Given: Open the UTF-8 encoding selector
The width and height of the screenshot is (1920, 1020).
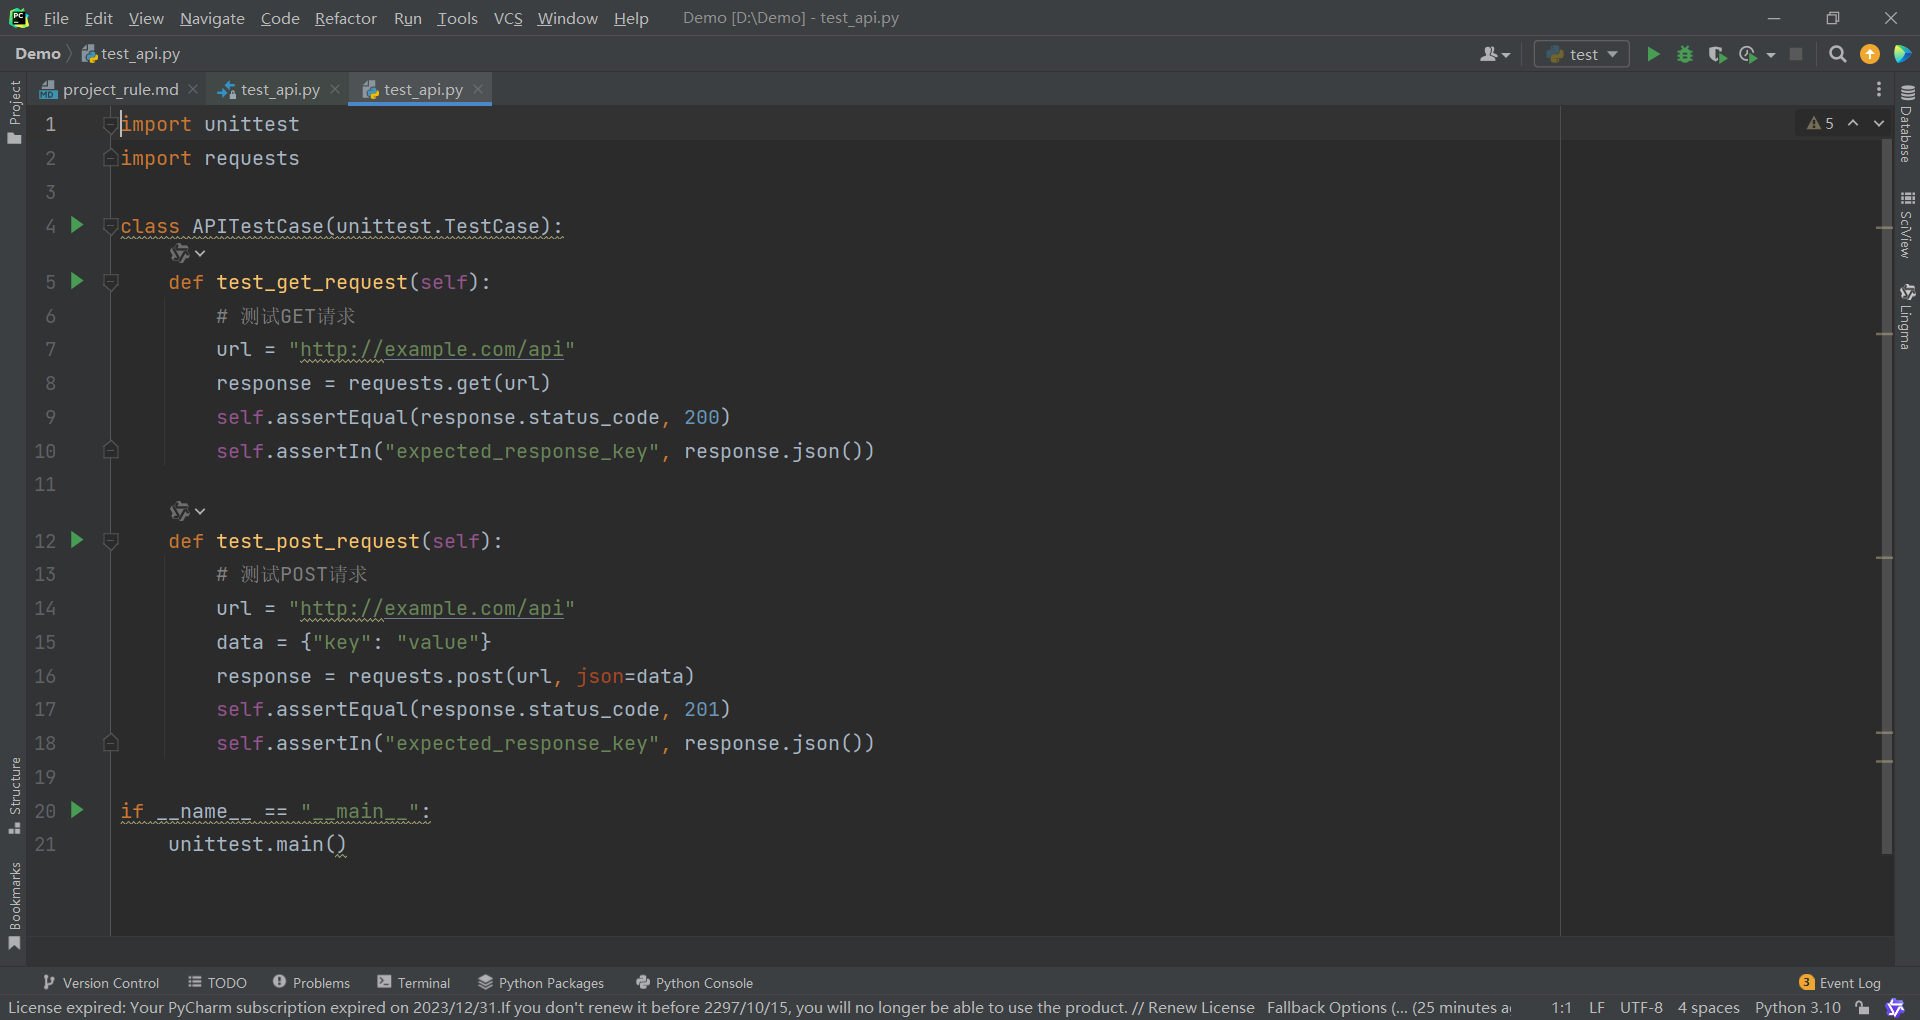Looking at the screenshot, I should point(1641,1007).
